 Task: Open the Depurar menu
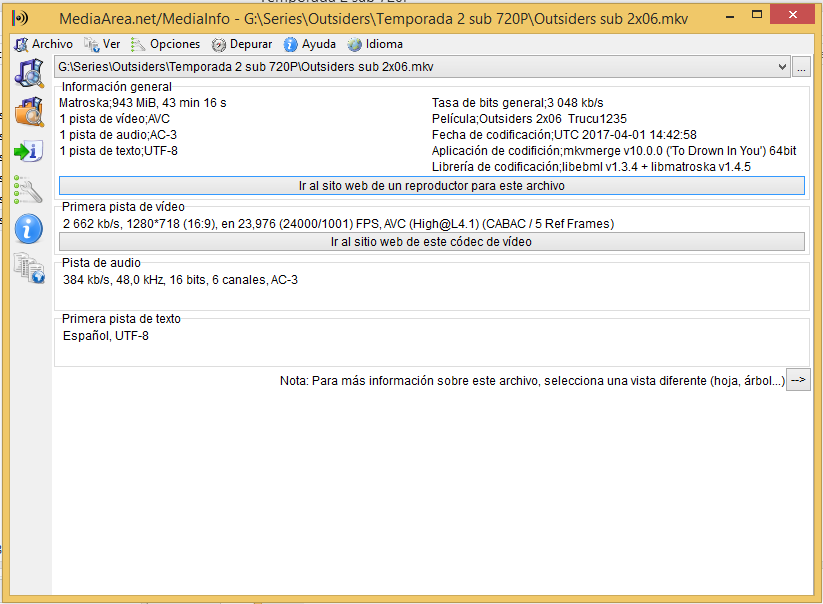[242, 44]
